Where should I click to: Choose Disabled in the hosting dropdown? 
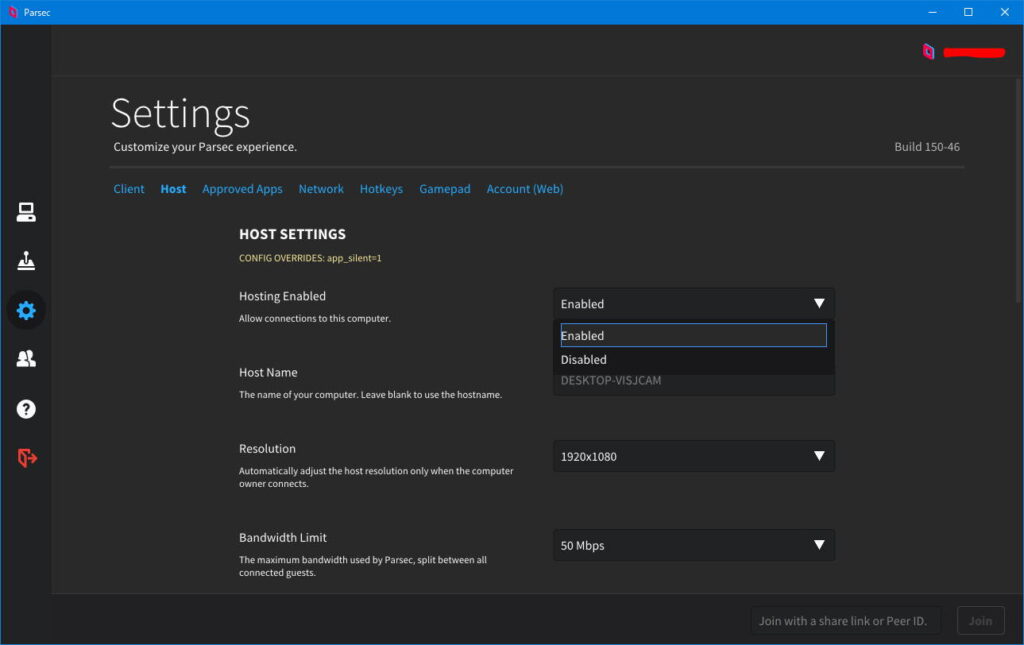click(694, 360)
